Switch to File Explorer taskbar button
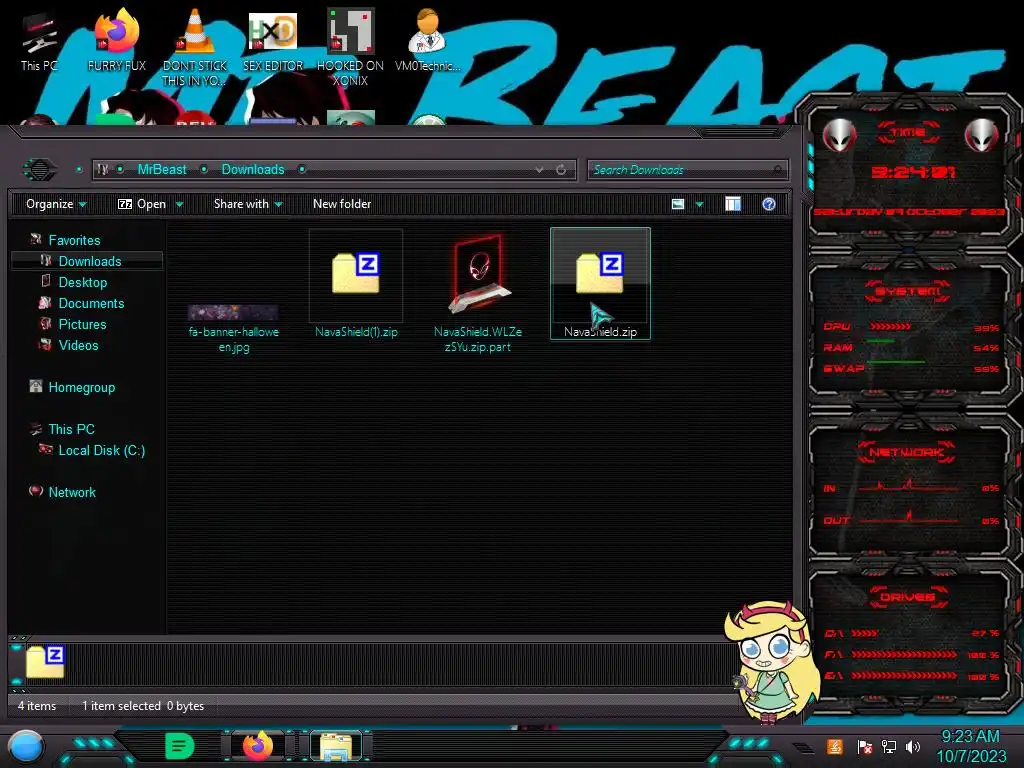Viewport: 1024px width, 768px height. pyautogui.click(x=336, y=746)
